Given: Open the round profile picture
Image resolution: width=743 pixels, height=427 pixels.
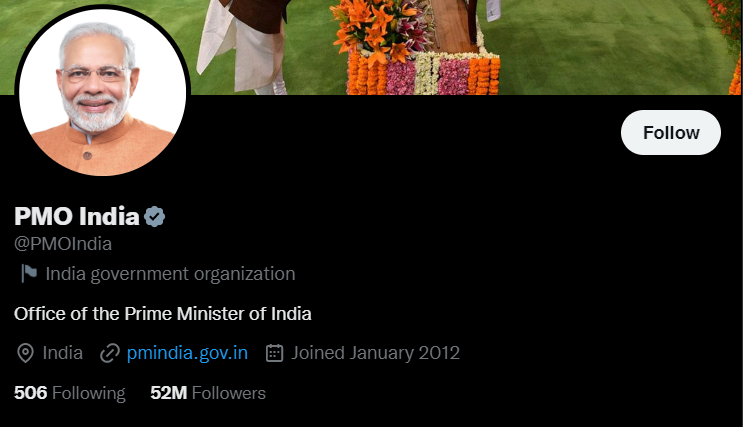Looking at the screenshot, I should (102, 91).
